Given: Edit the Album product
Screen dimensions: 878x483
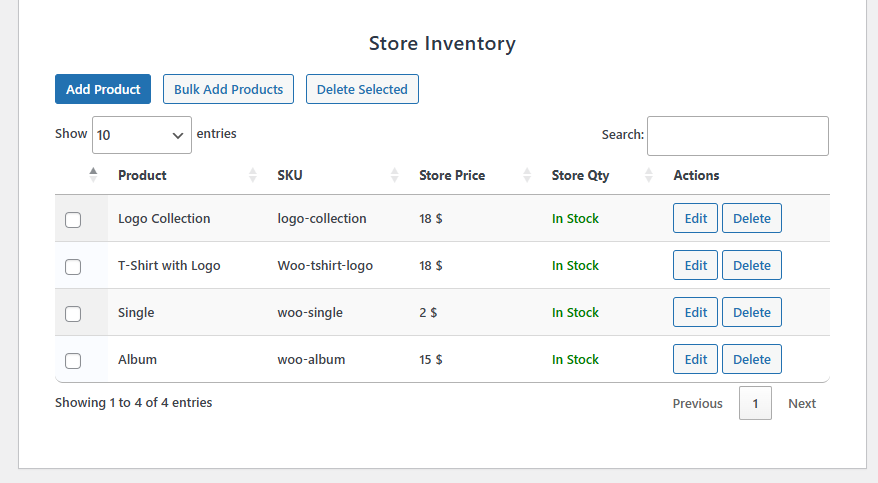Looking at the screenshot, I should [695, 359].
